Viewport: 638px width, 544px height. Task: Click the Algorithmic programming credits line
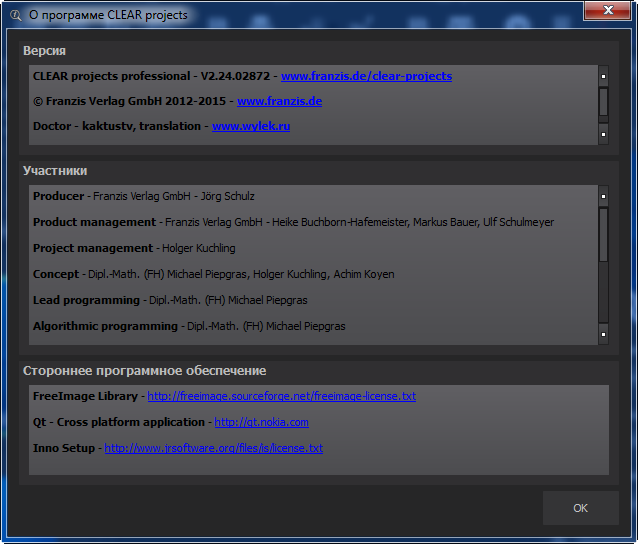pos(189,326)
